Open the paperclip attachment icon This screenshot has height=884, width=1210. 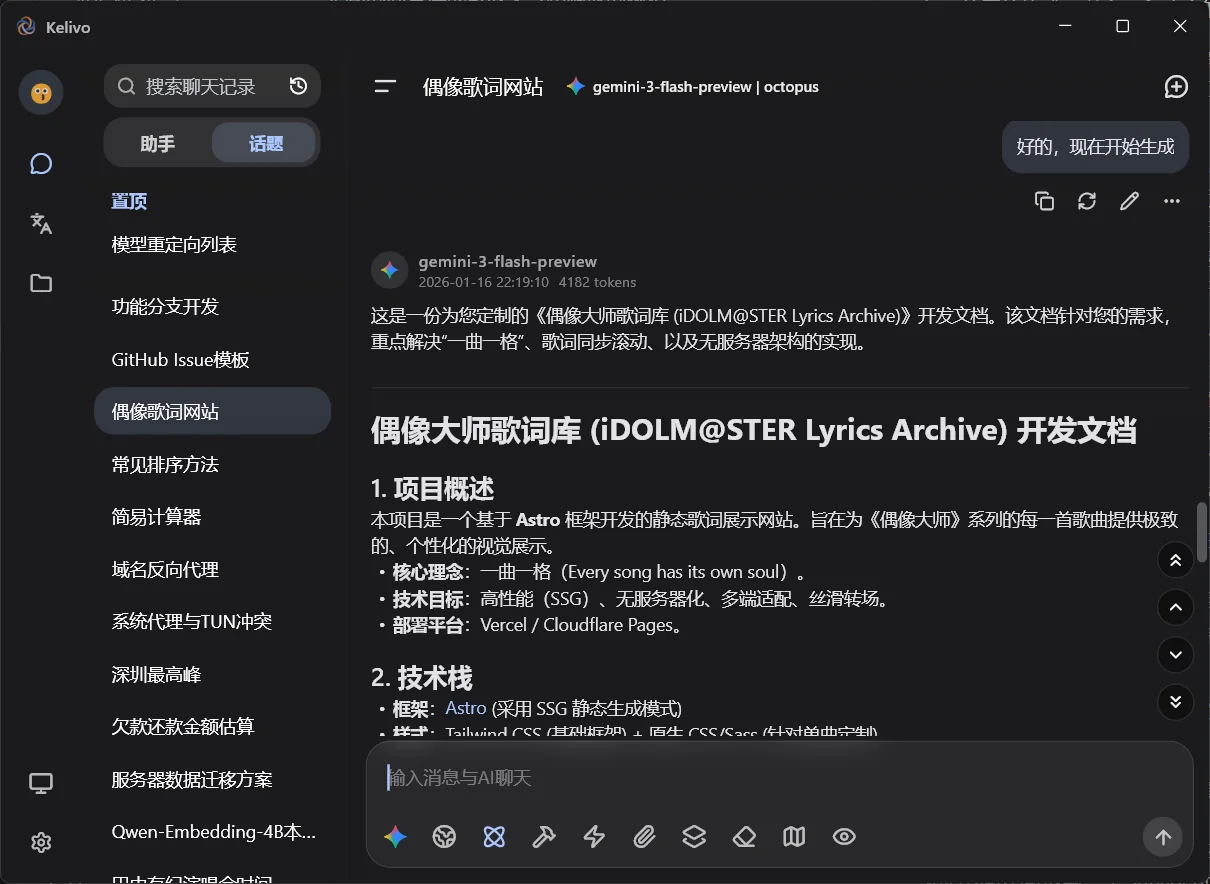pos(644,837)
